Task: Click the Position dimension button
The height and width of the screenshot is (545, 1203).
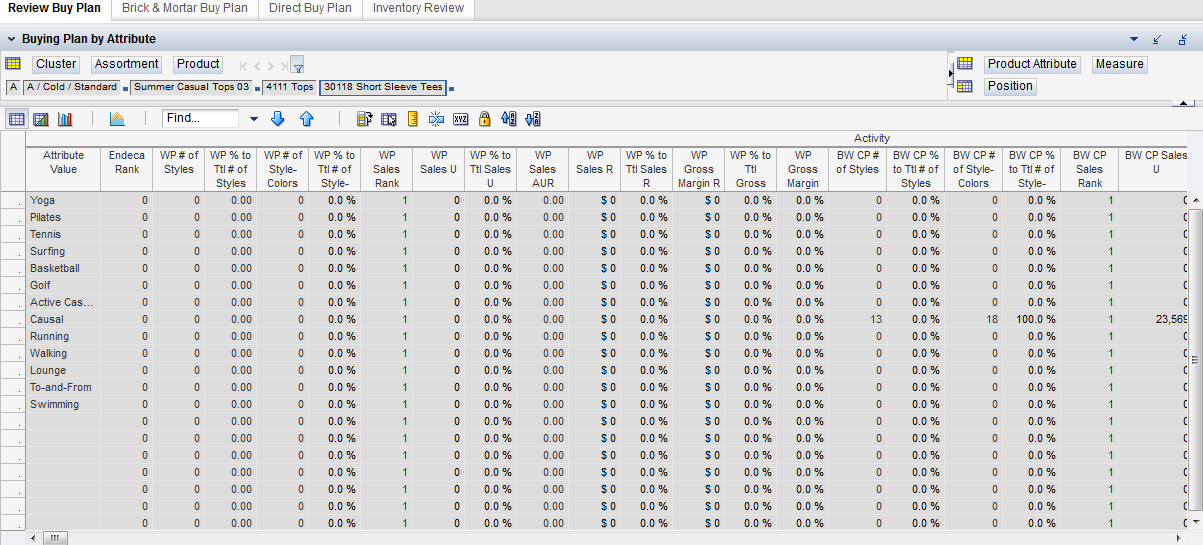Action: (1010, 86)
